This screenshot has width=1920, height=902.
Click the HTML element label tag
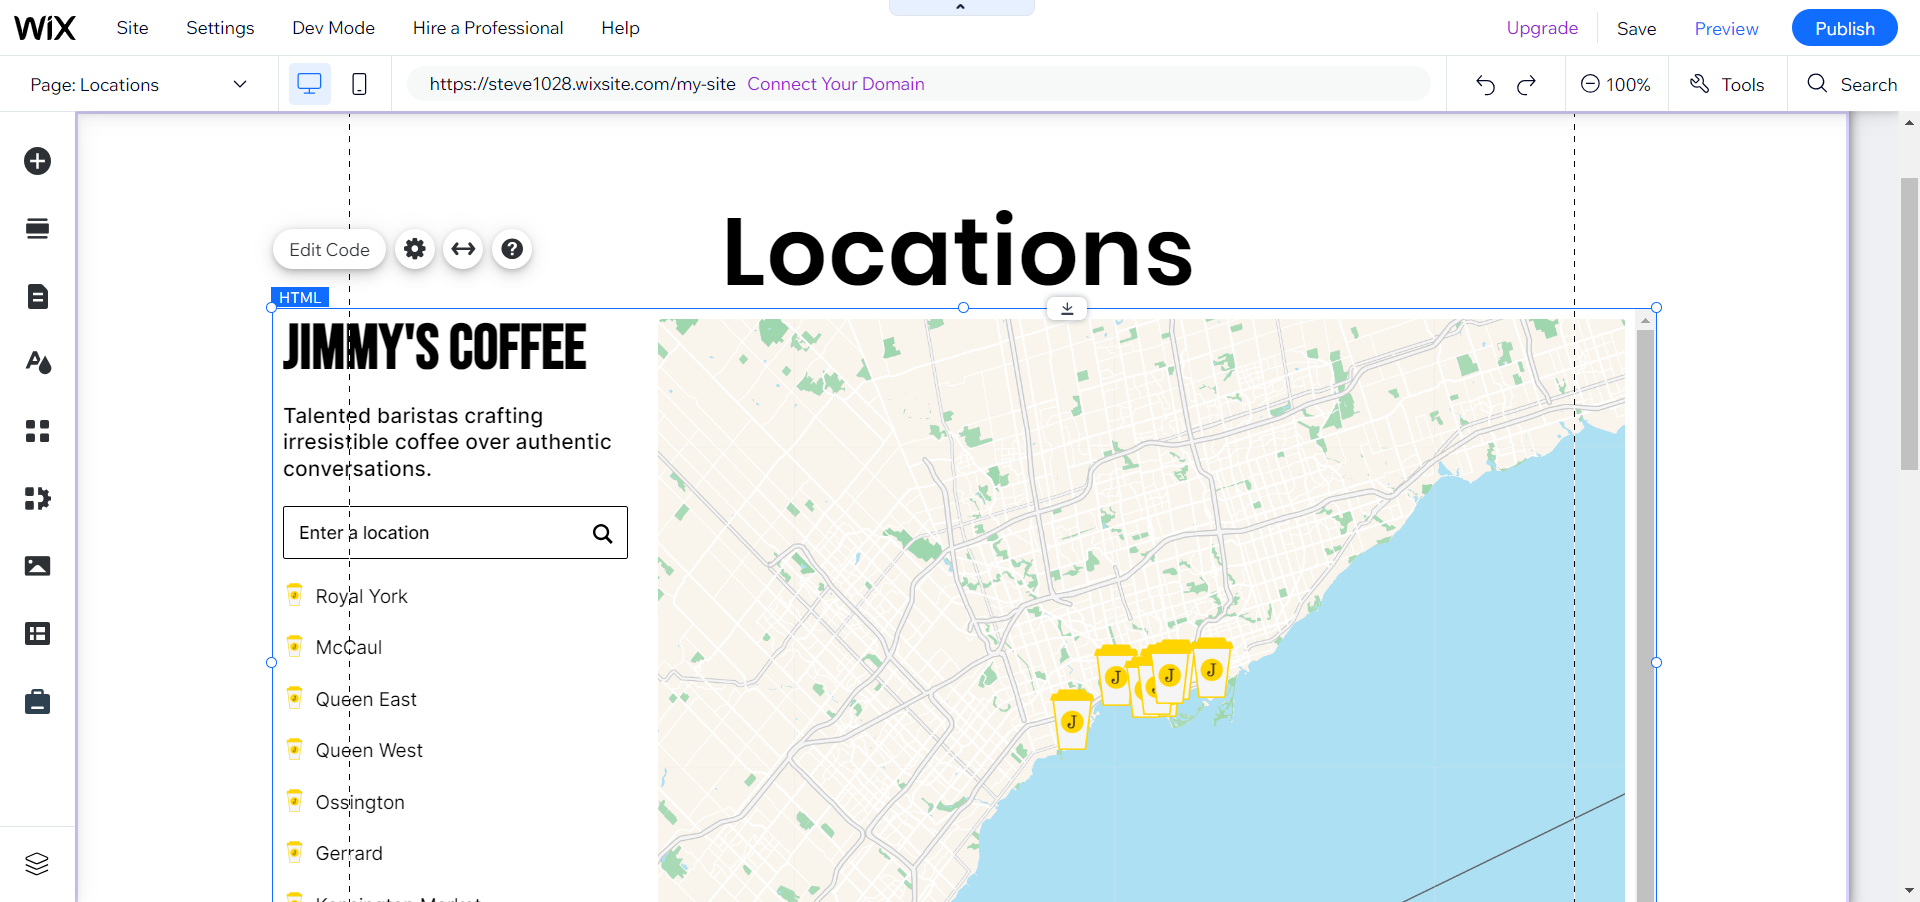pos(300,297)
